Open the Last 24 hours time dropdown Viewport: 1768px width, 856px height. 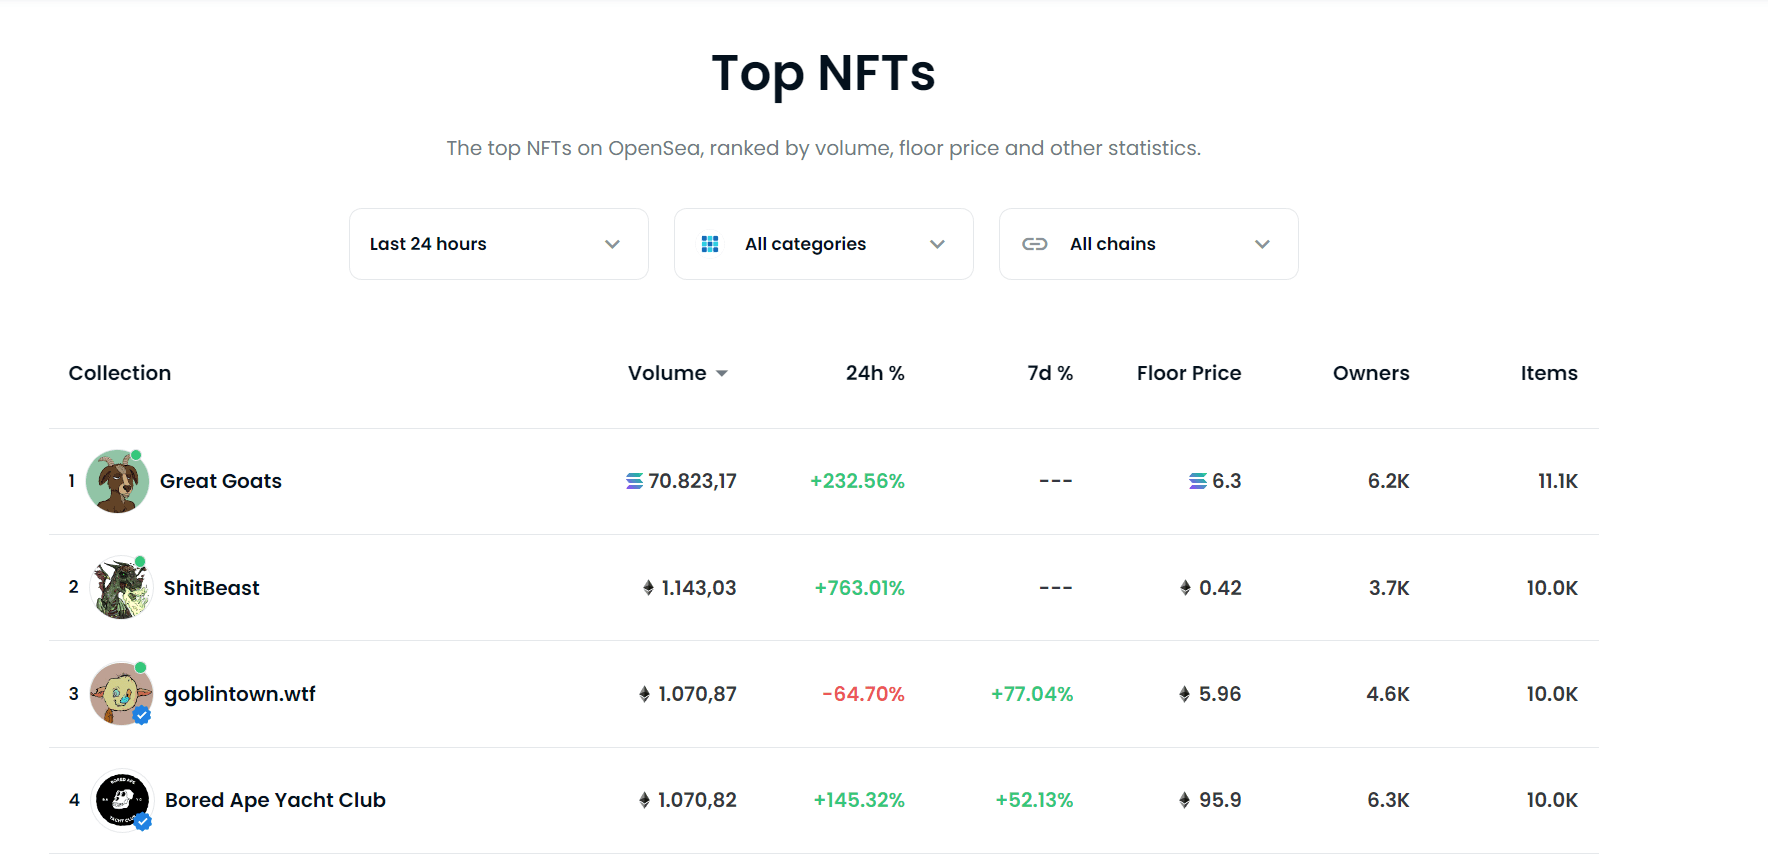498,244
